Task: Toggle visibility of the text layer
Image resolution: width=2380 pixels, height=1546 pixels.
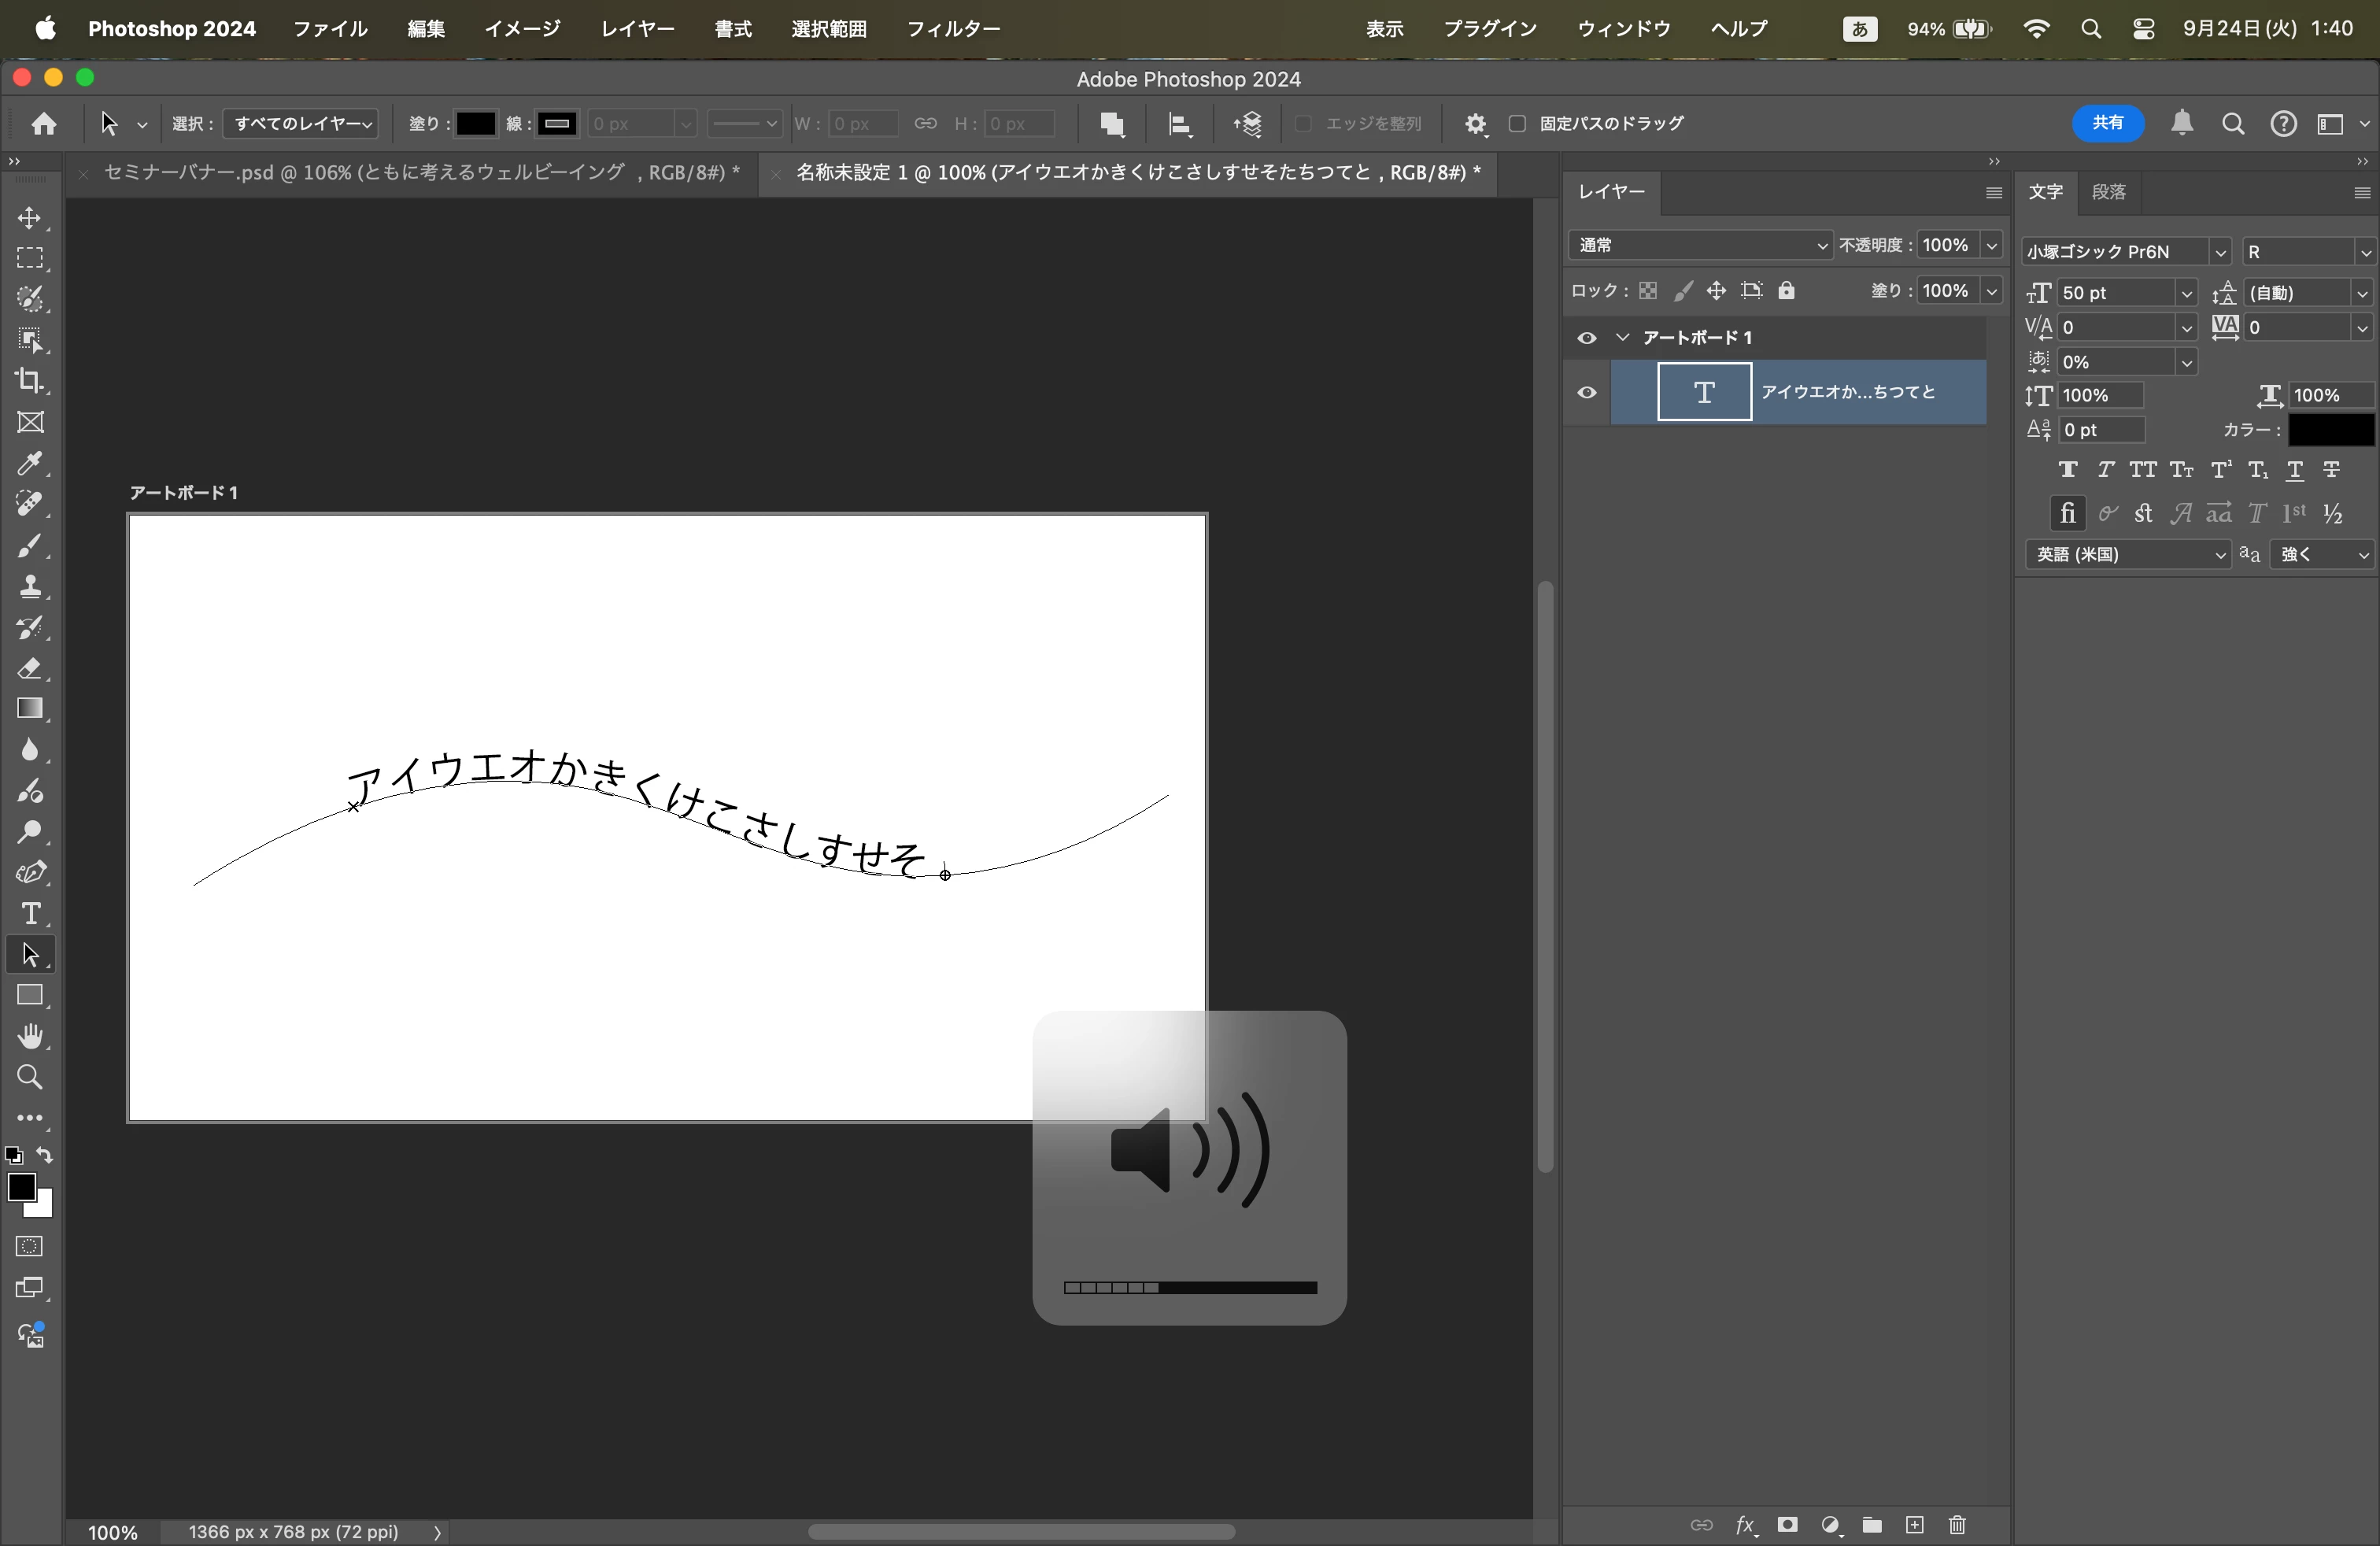Action: 1587,392
